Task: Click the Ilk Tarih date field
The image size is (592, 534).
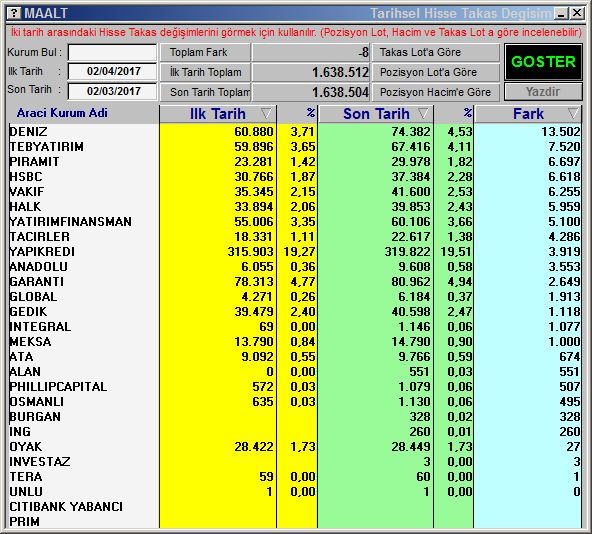Action: click(x=112, y=71)
